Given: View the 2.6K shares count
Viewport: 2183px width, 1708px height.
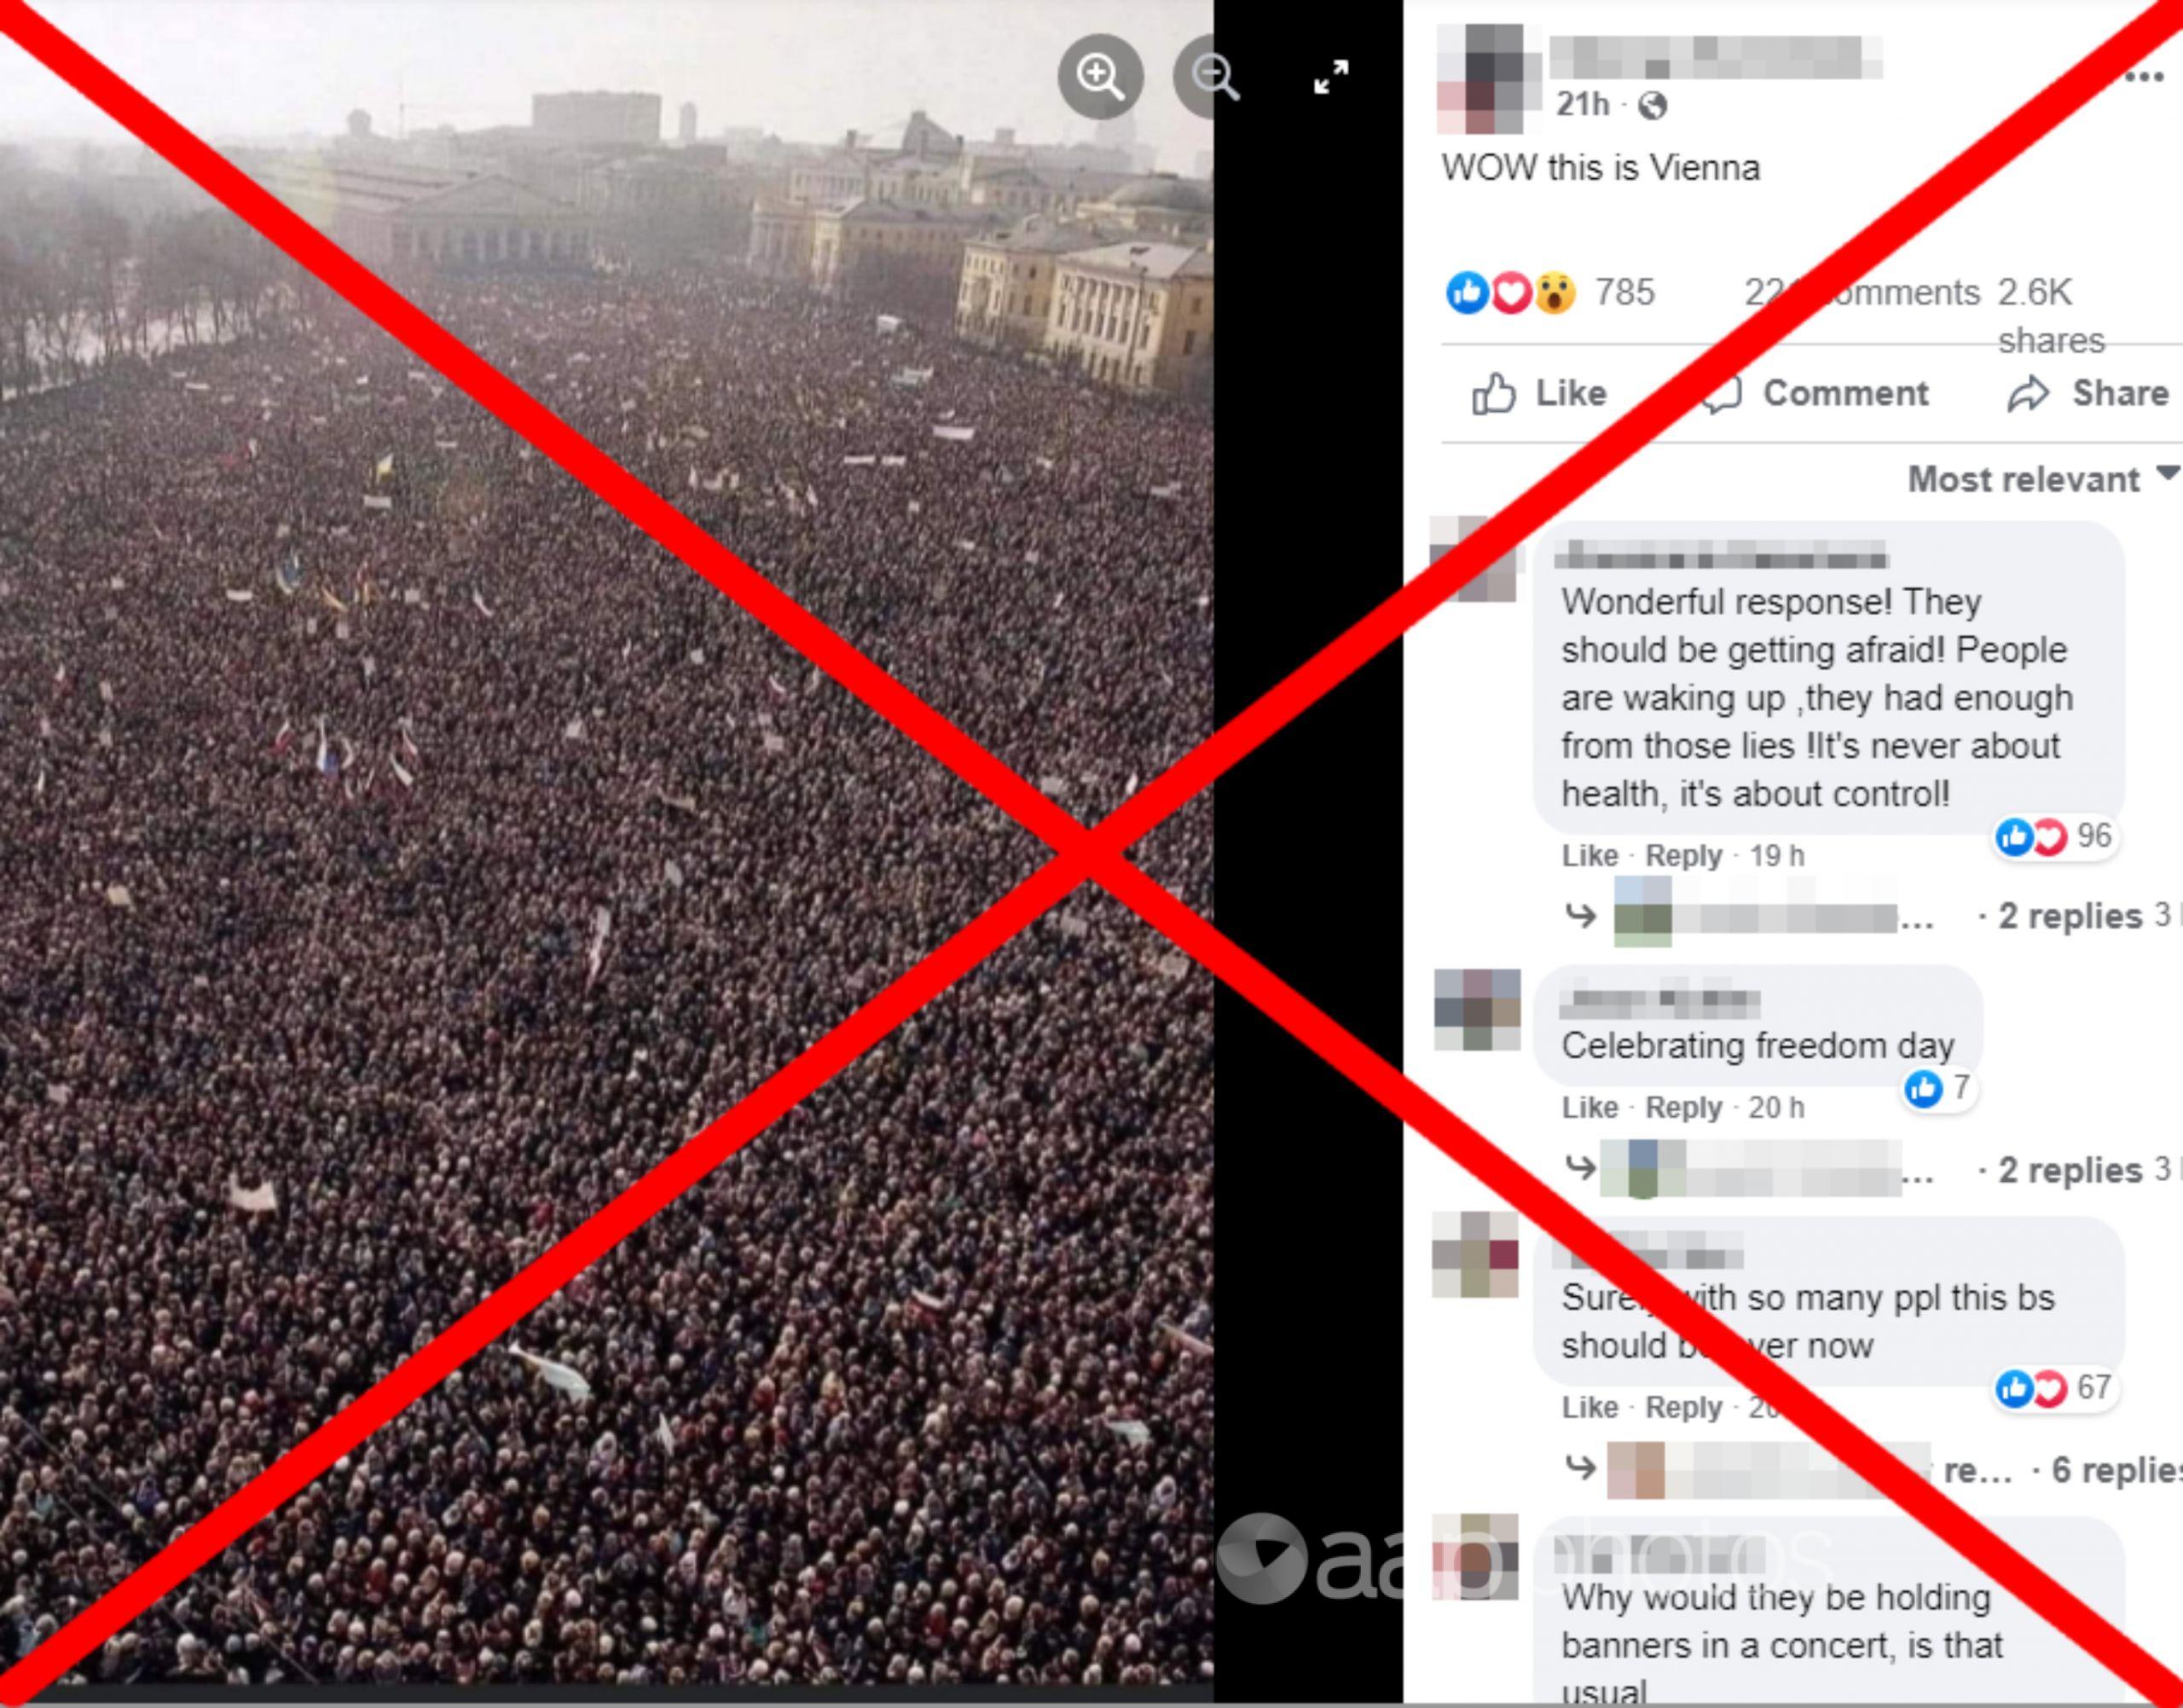Looking at the screenshot, I should pos(2050,315).
